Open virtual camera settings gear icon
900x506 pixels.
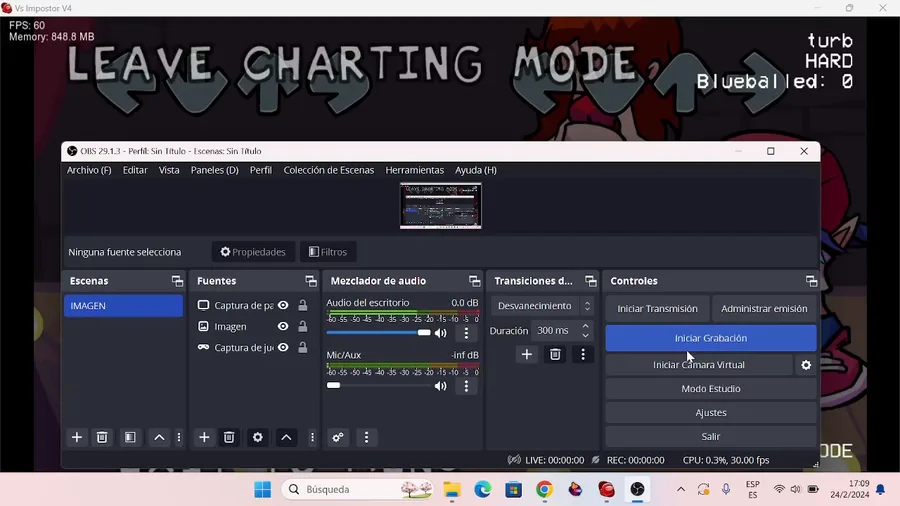pos(806,365)
